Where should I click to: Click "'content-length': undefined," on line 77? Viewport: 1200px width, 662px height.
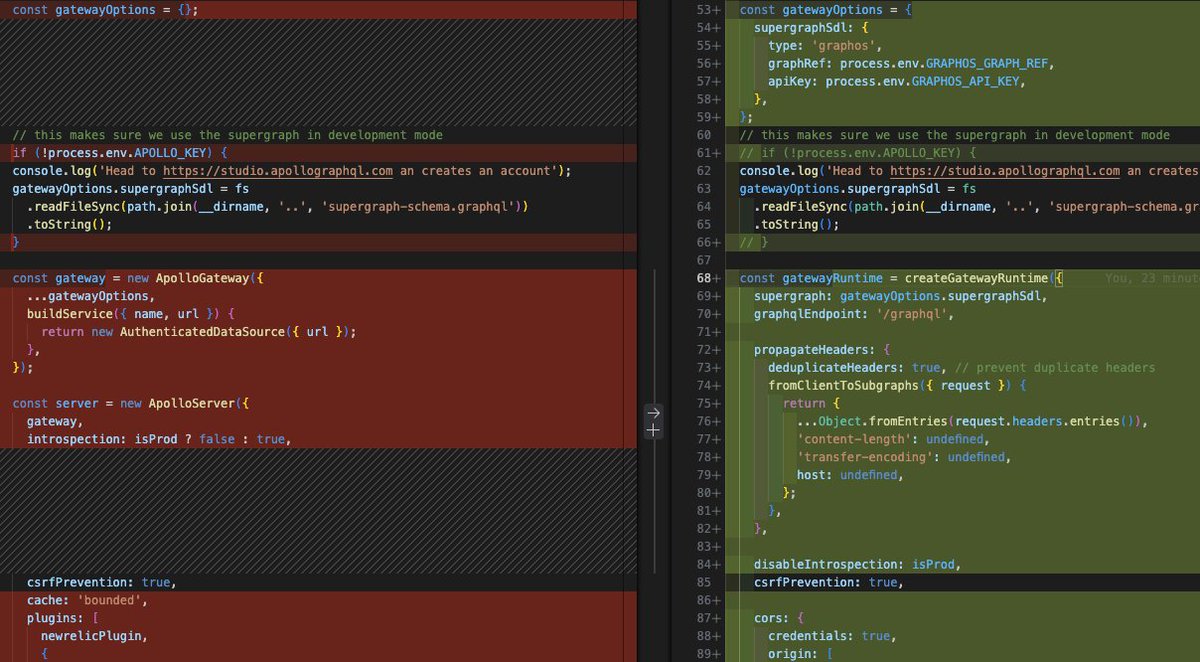(893, 439)
